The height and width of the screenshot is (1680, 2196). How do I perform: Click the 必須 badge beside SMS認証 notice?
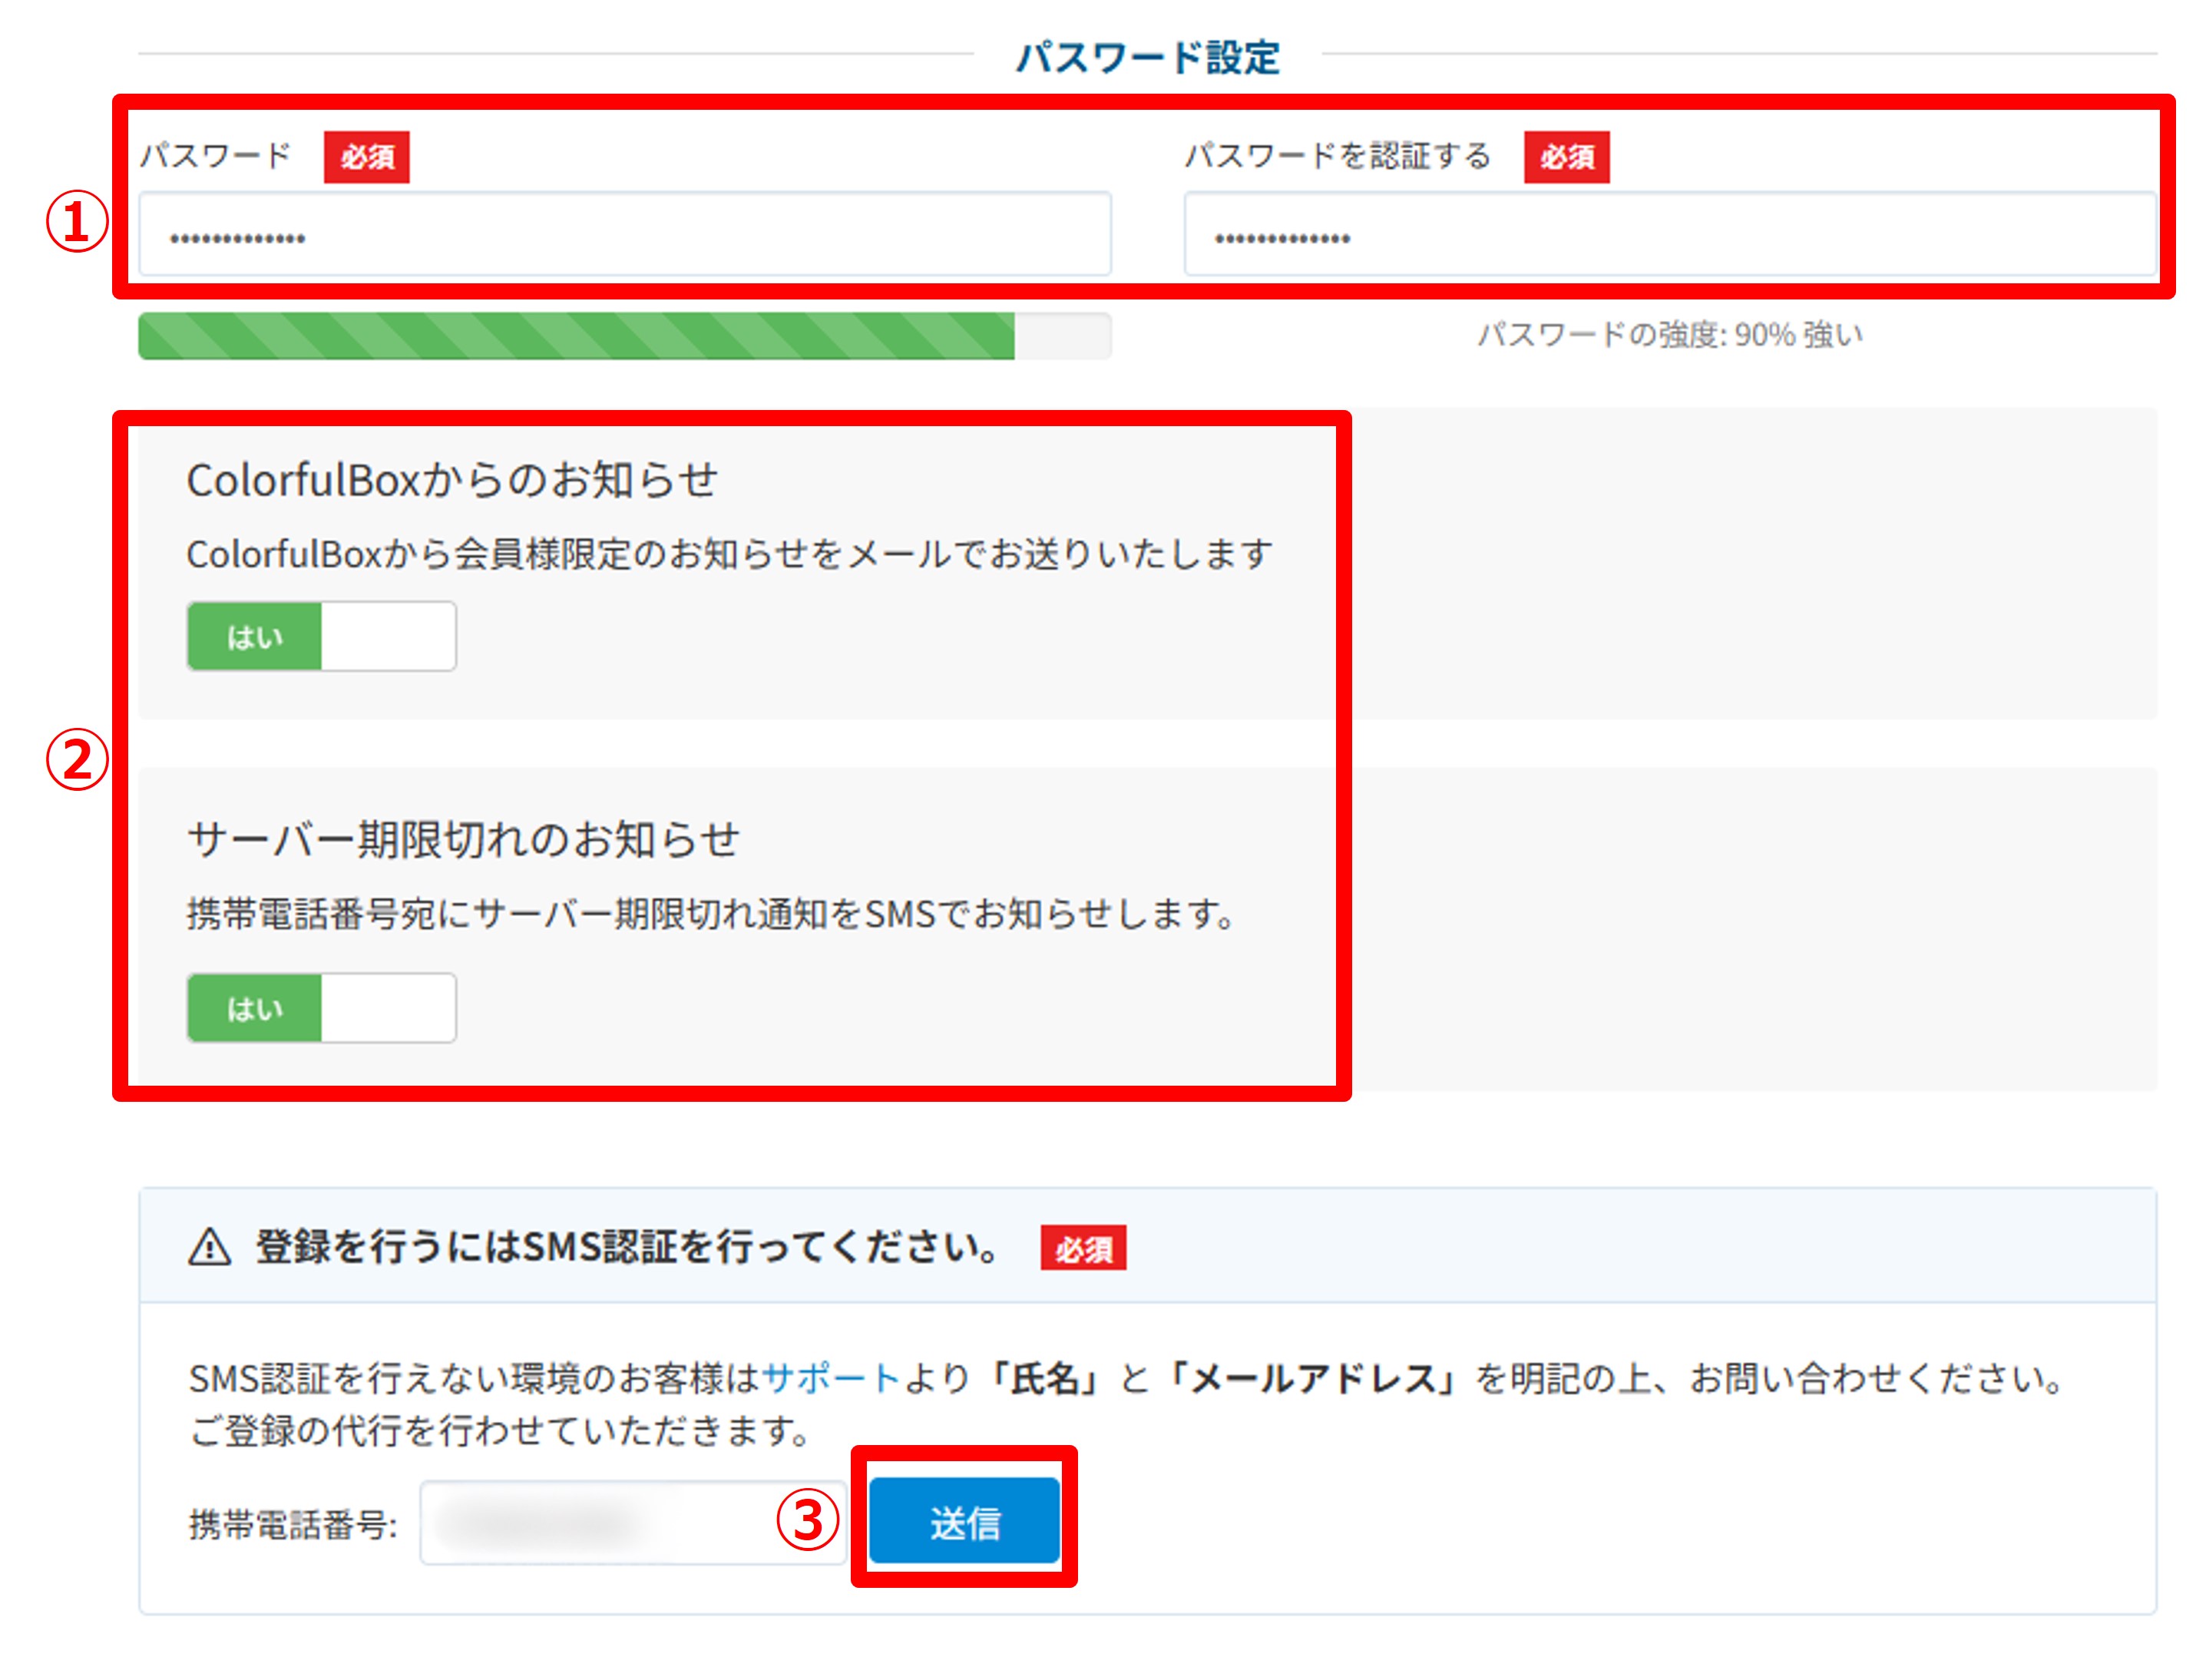click(x=1083, y=1247)
